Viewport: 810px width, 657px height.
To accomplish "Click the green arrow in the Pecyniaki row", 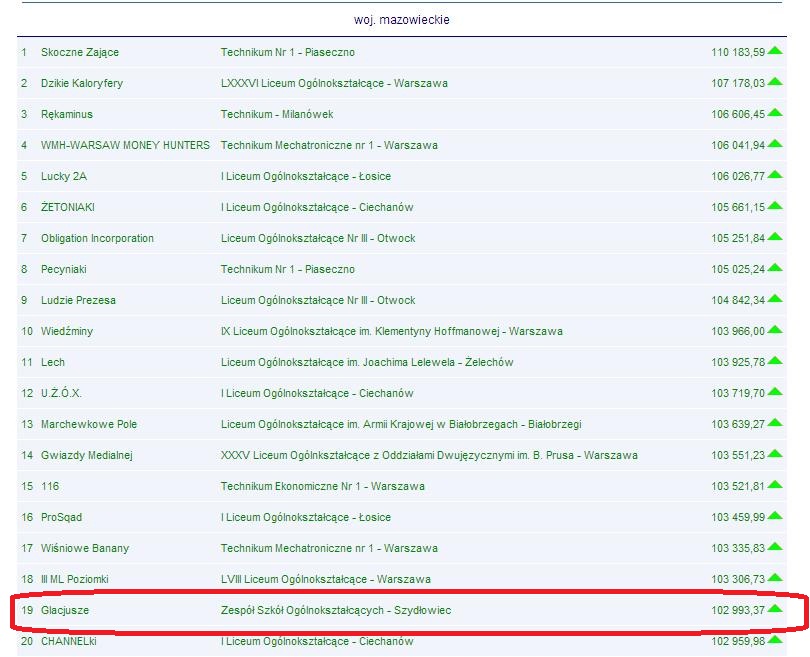I will (775, 268).
